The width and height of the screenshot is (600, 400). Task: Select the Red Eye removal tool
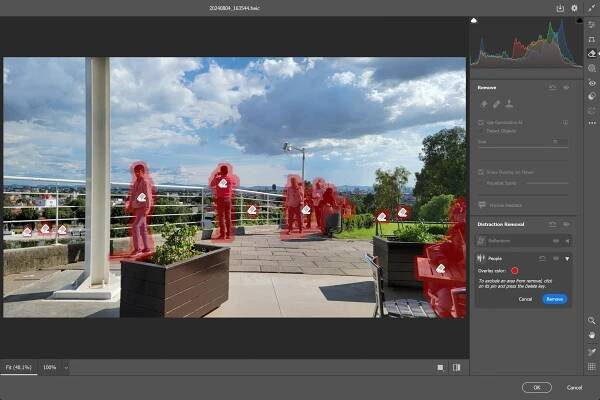pos(592,83)
